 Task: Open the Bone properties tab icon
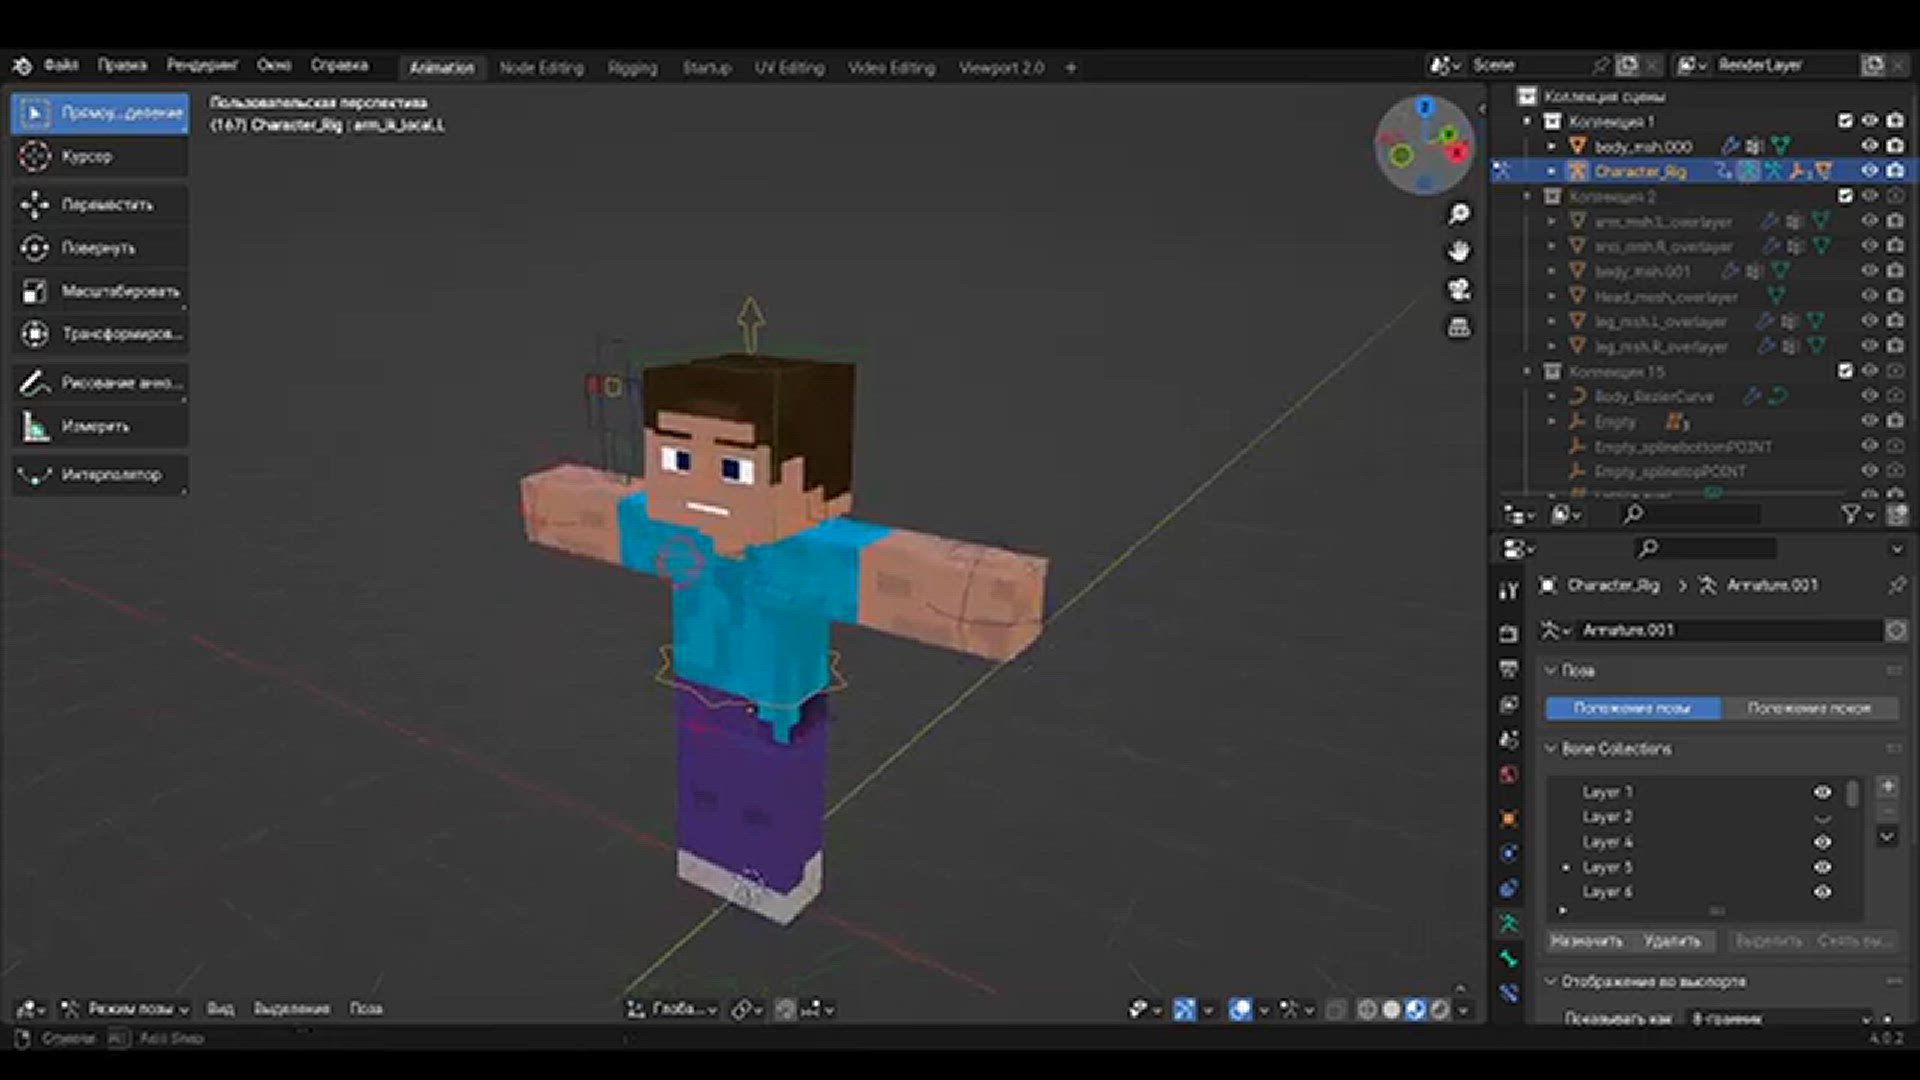click(x=1508, y=958)
